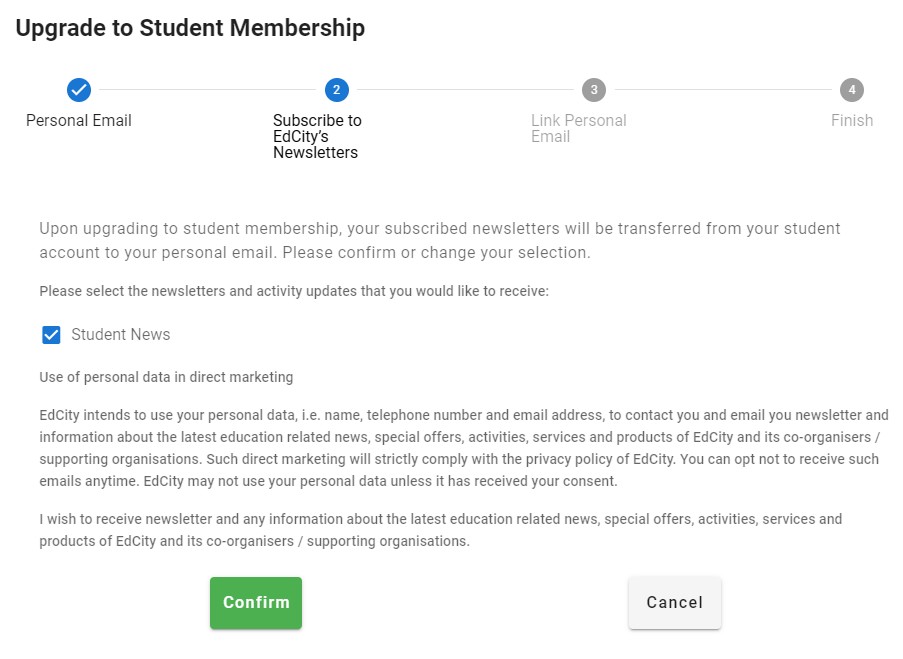Viewport: 903px width, 659px height.
Task: Click Cancel to dismiss the upgrade dialog
Action: [674, 602]
